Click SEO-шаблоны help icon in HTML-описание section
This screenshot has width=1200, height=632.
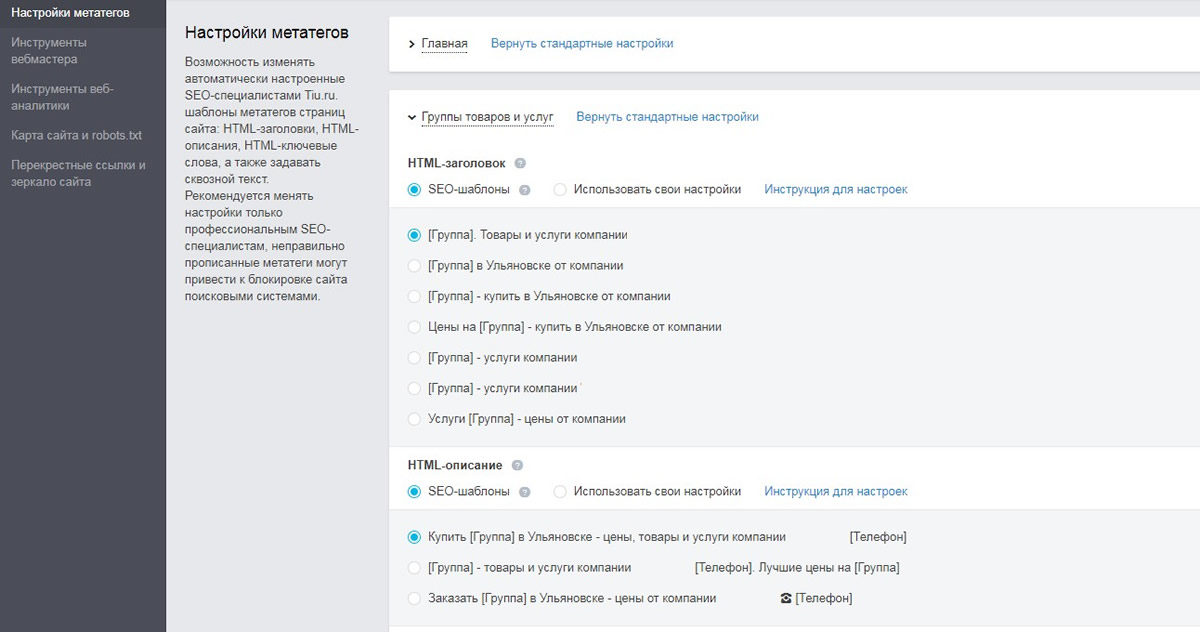(x=525, y=491)
